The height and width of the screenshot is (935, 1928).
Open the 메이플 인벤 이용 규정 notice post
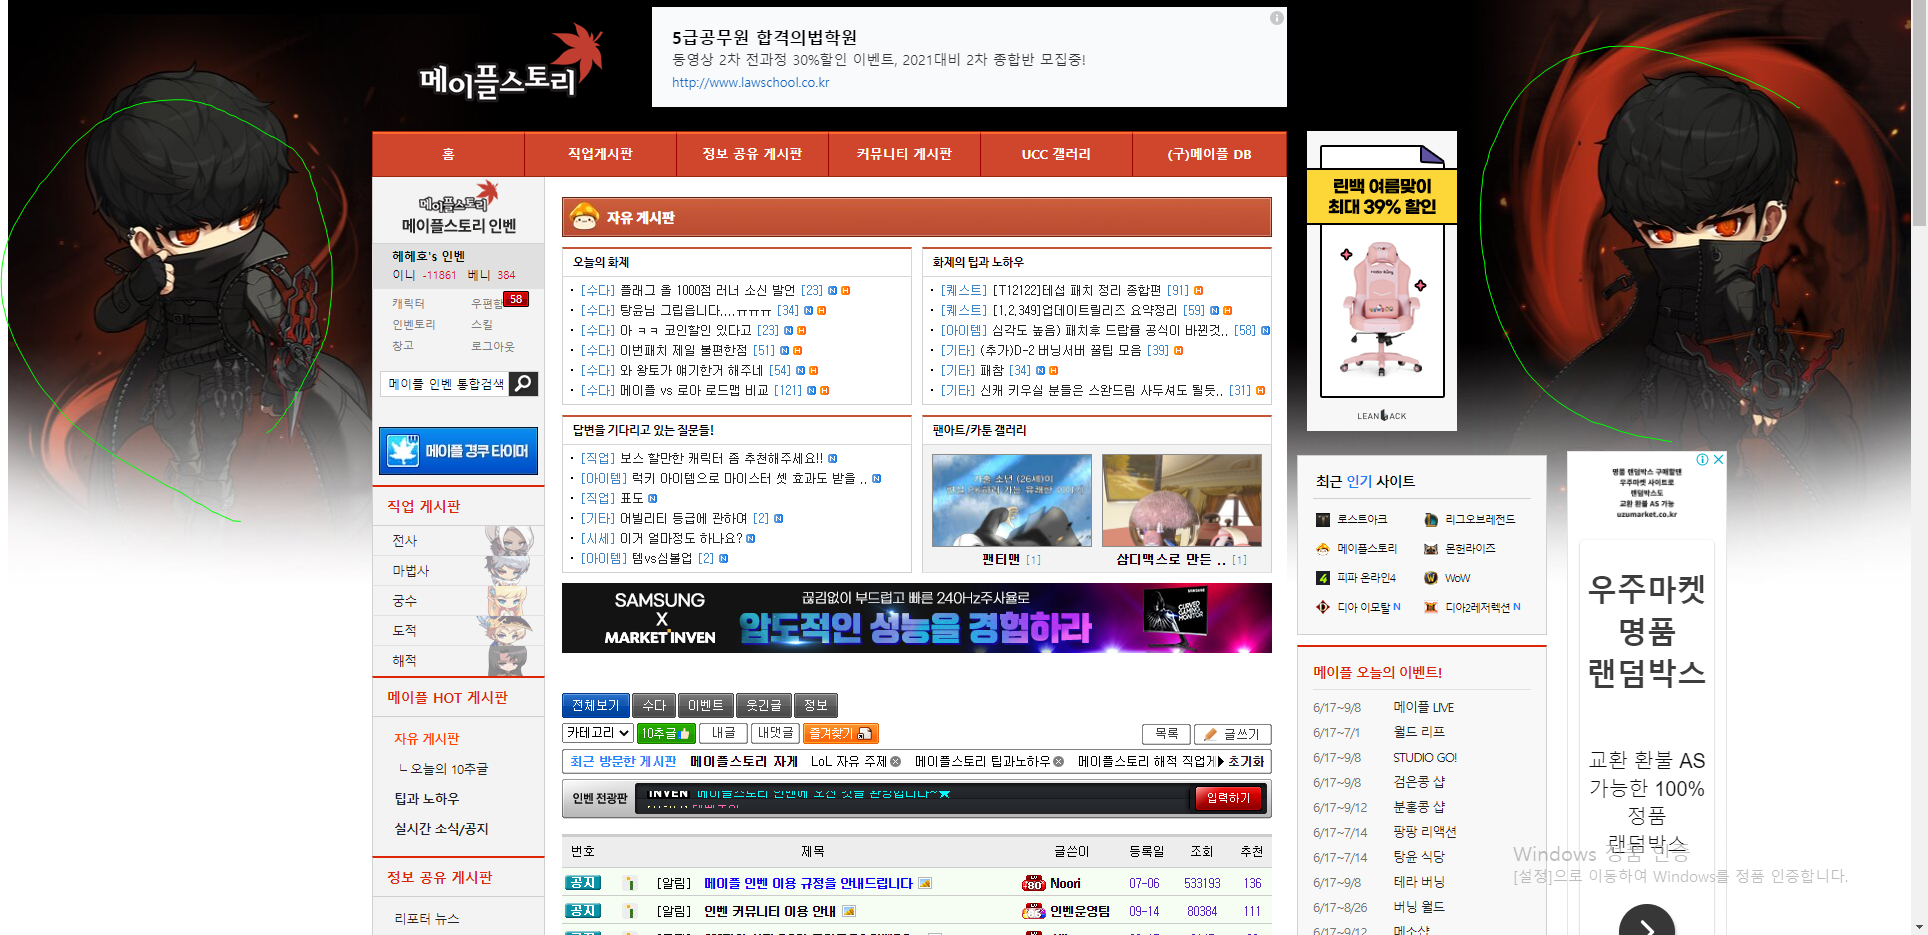808,884
